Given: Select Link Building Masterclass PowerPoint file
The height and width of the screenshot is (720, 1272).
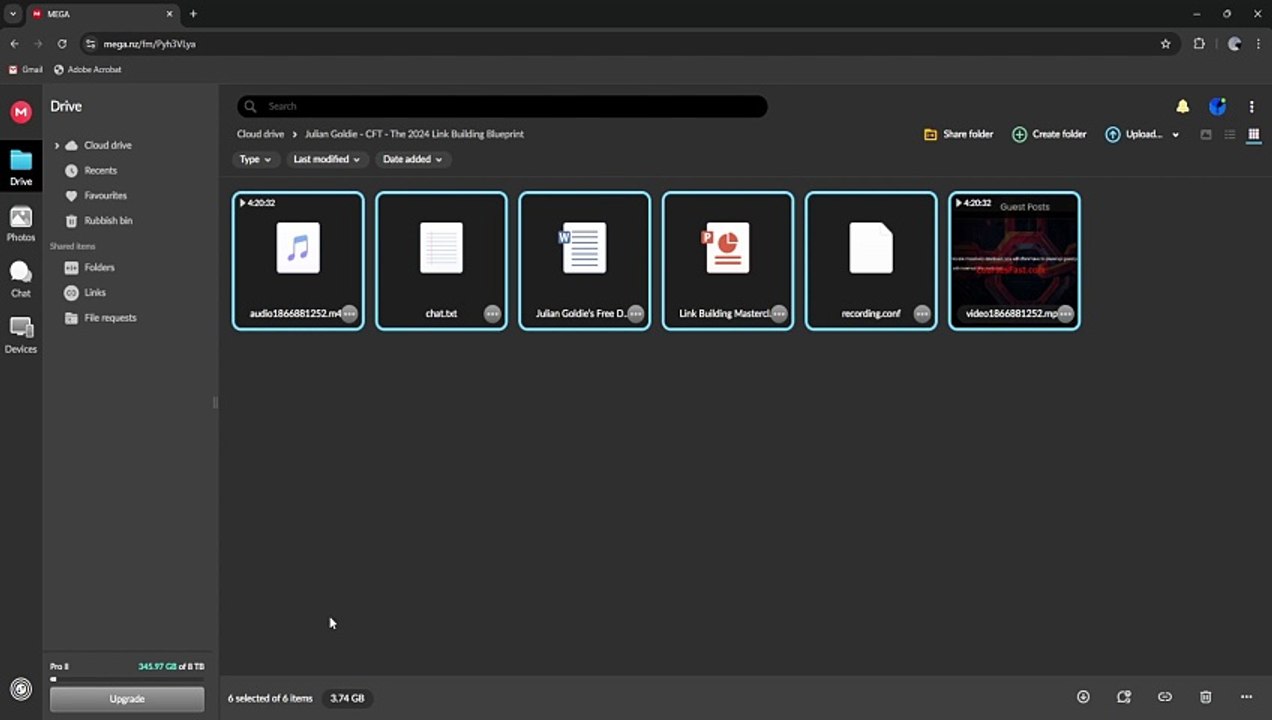Looking at the screenshot, I should [x=728, y=260].
